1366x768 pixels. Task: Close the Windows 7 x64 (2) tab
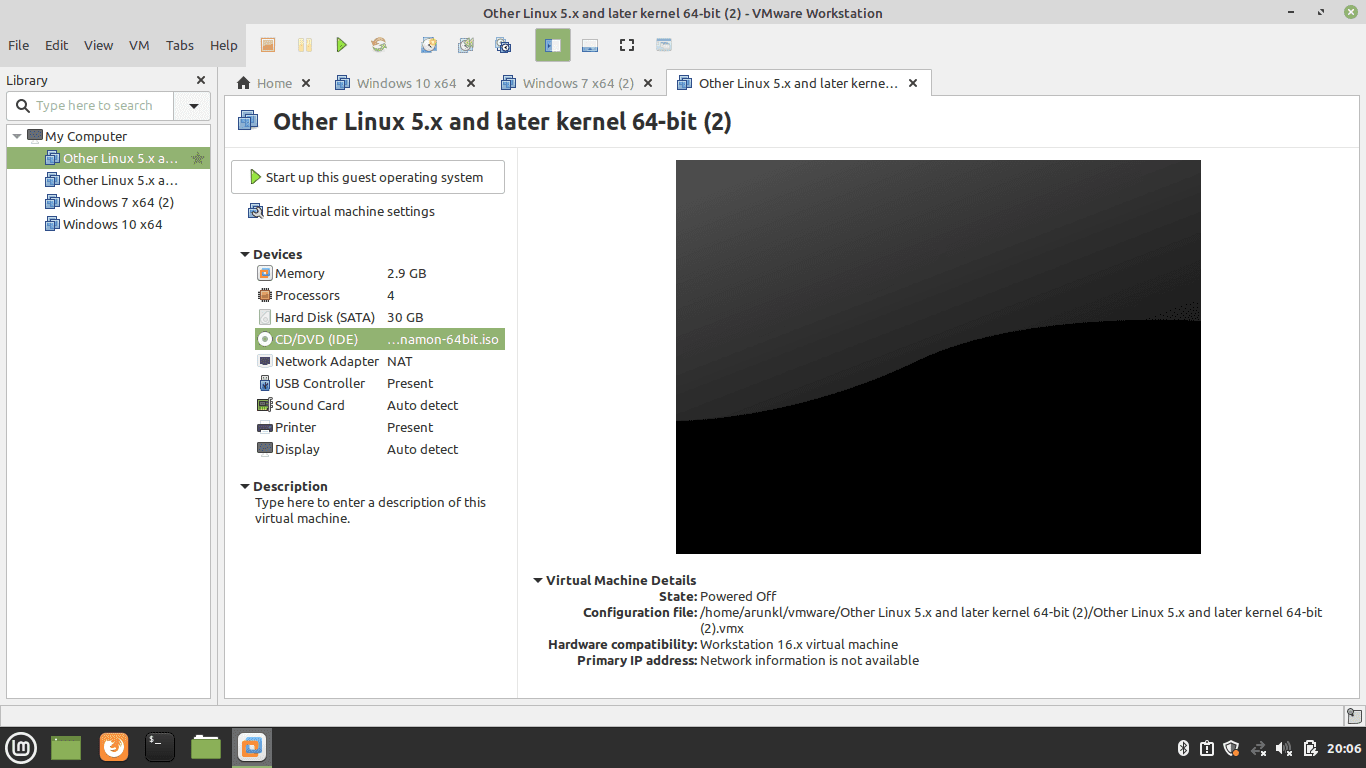click(648, 83)
